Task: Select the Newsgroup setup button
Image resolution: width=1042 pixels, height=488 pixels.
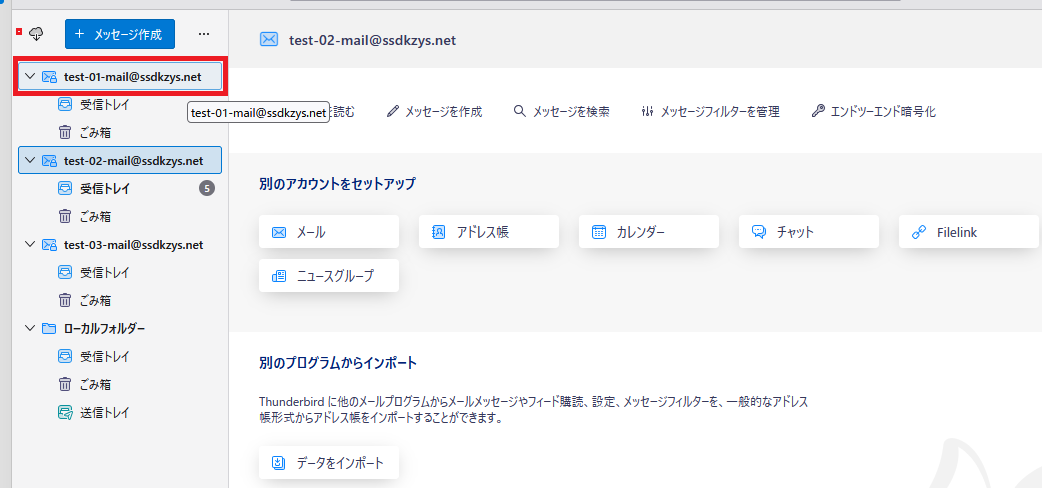Action: (328, 276)
